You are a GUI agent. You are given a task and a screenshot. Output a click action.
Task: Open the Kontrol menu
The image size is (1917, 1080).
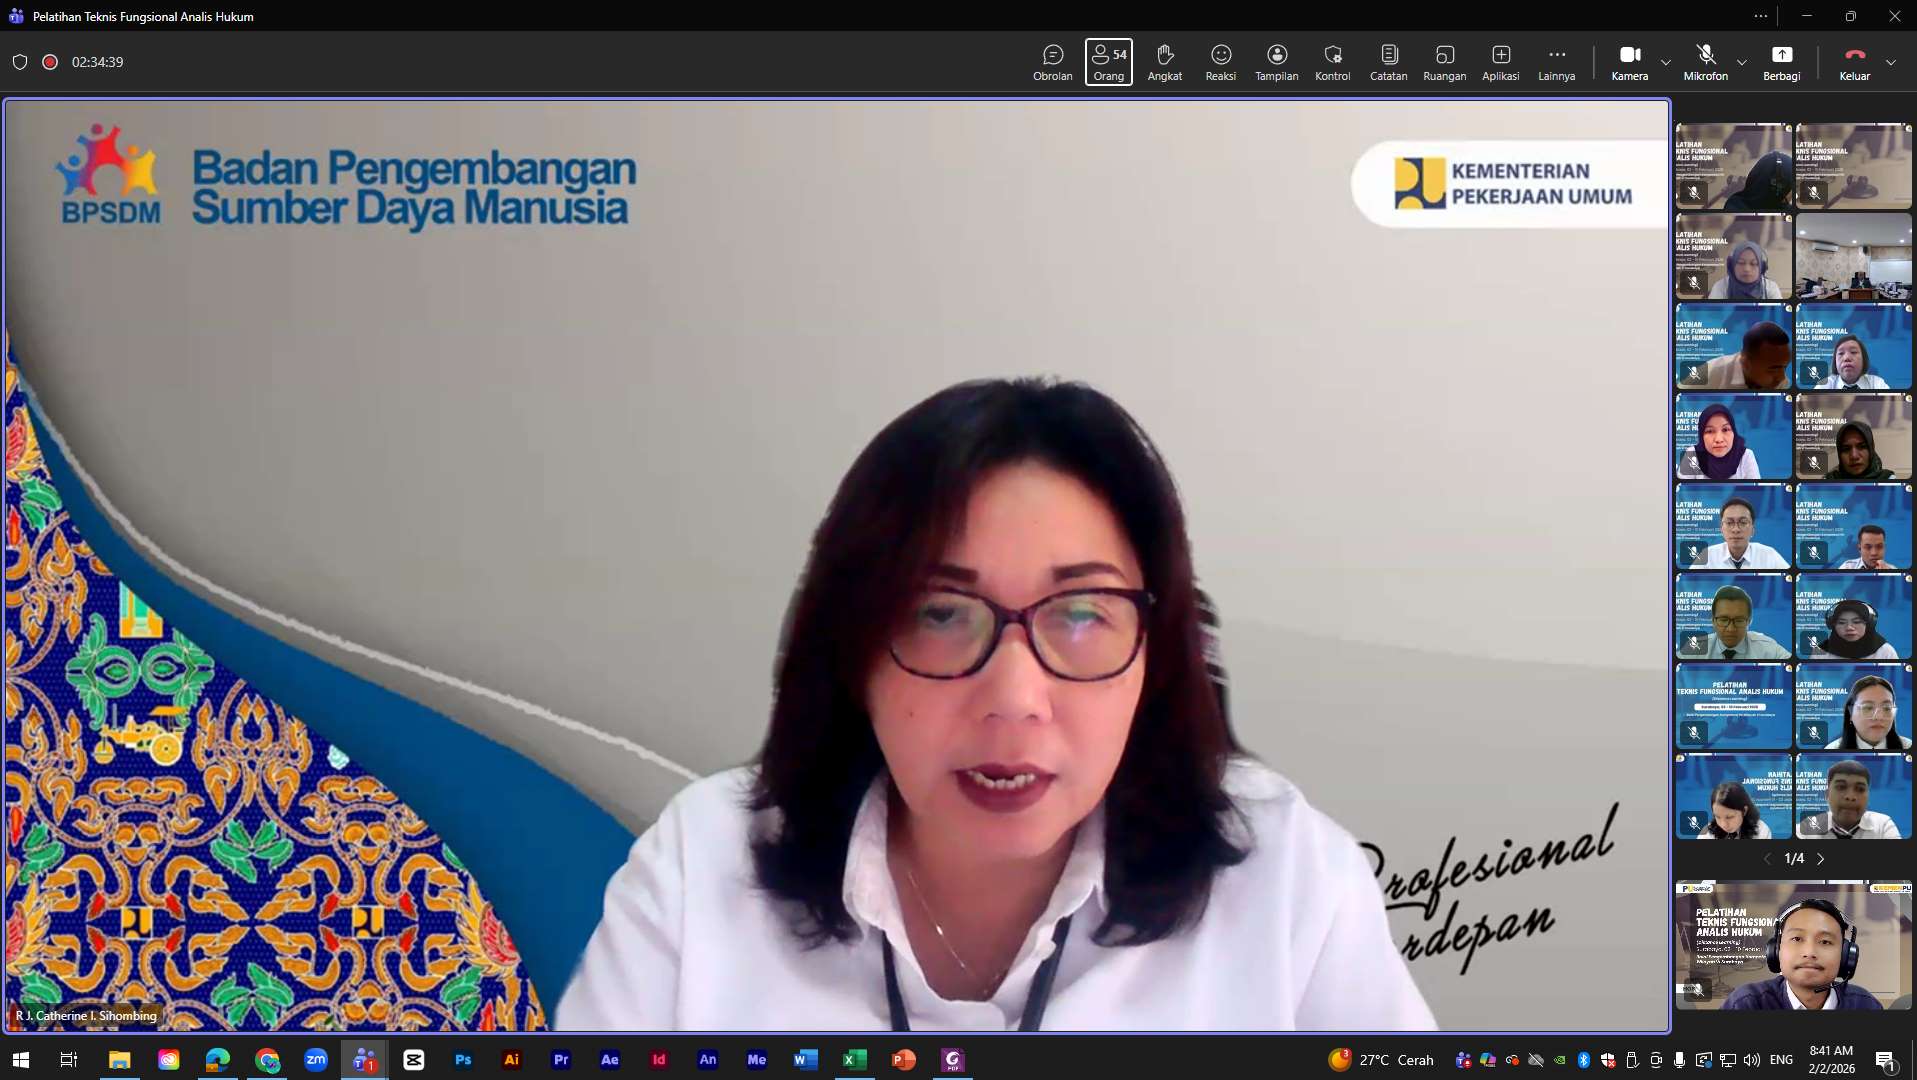(1332, 62)
